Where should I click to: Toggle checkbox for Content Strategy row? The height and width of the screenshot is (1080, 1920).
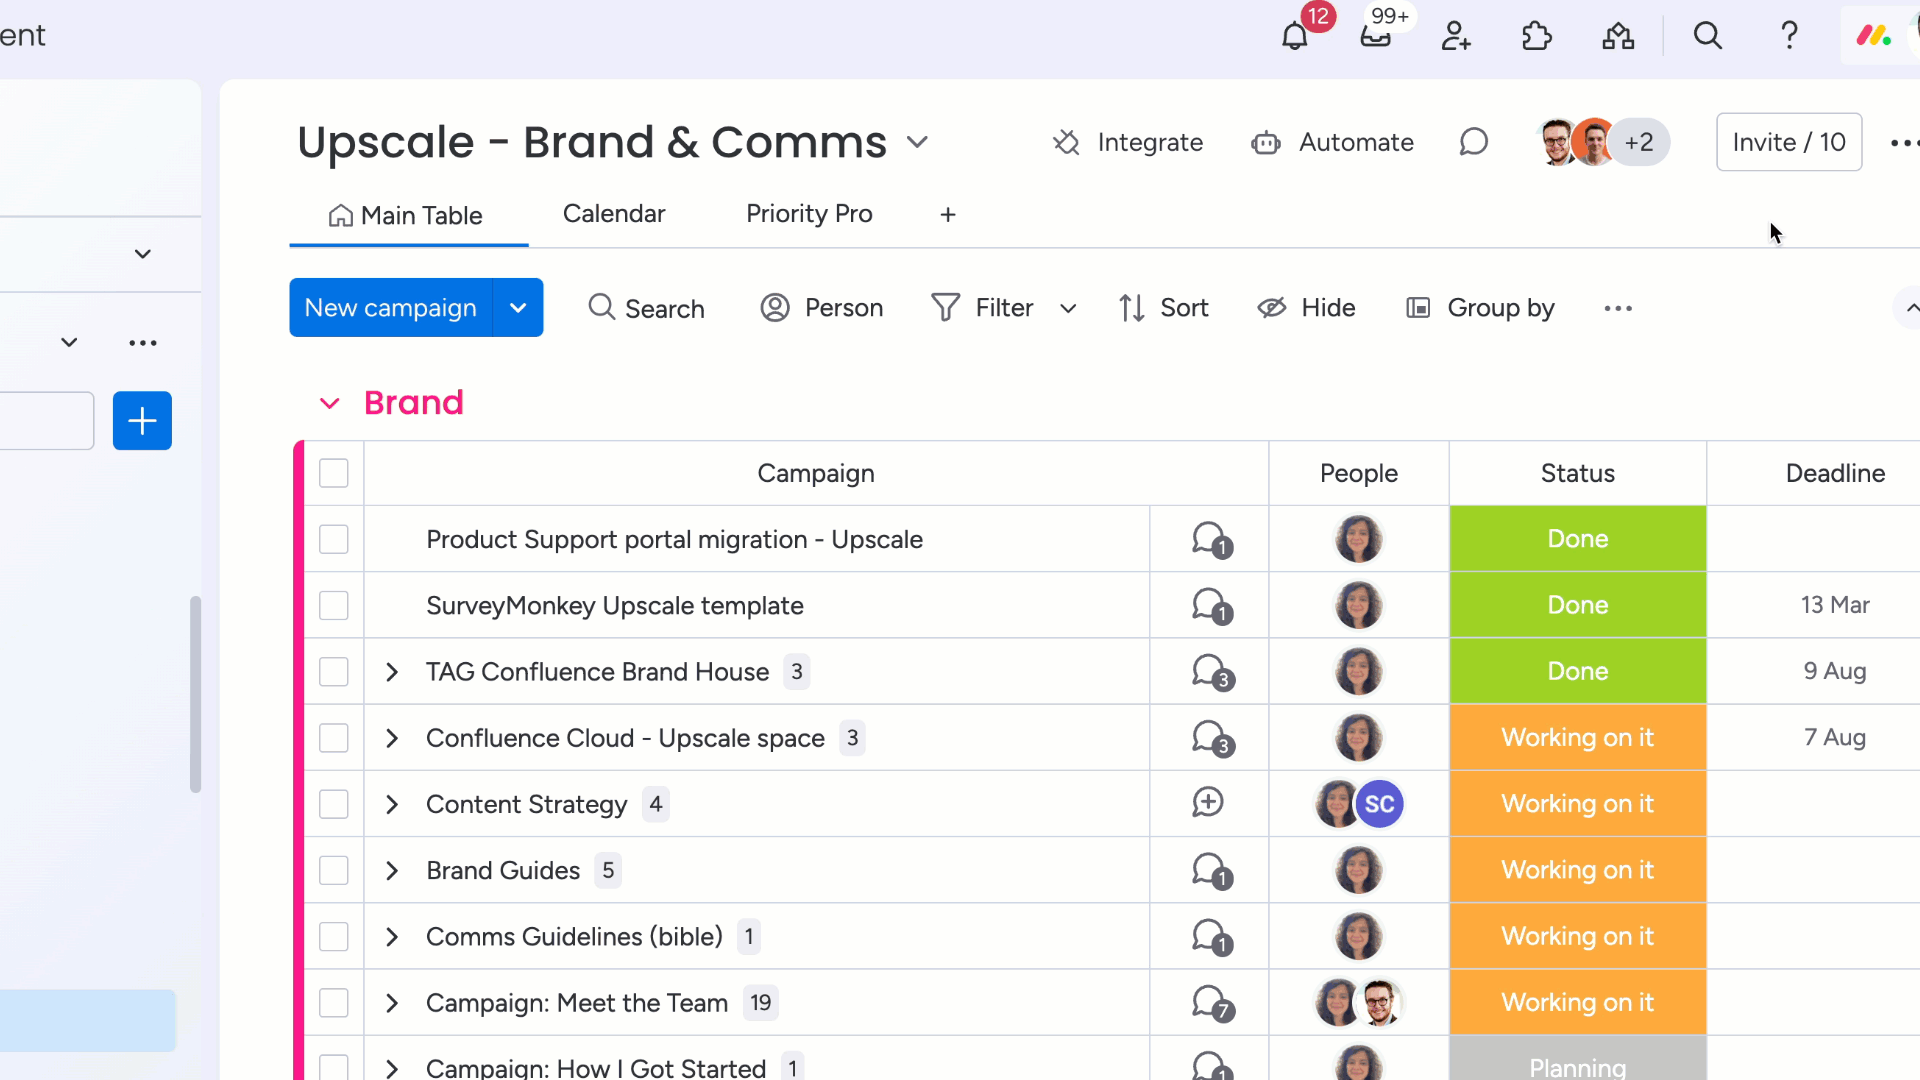point(334,802)
